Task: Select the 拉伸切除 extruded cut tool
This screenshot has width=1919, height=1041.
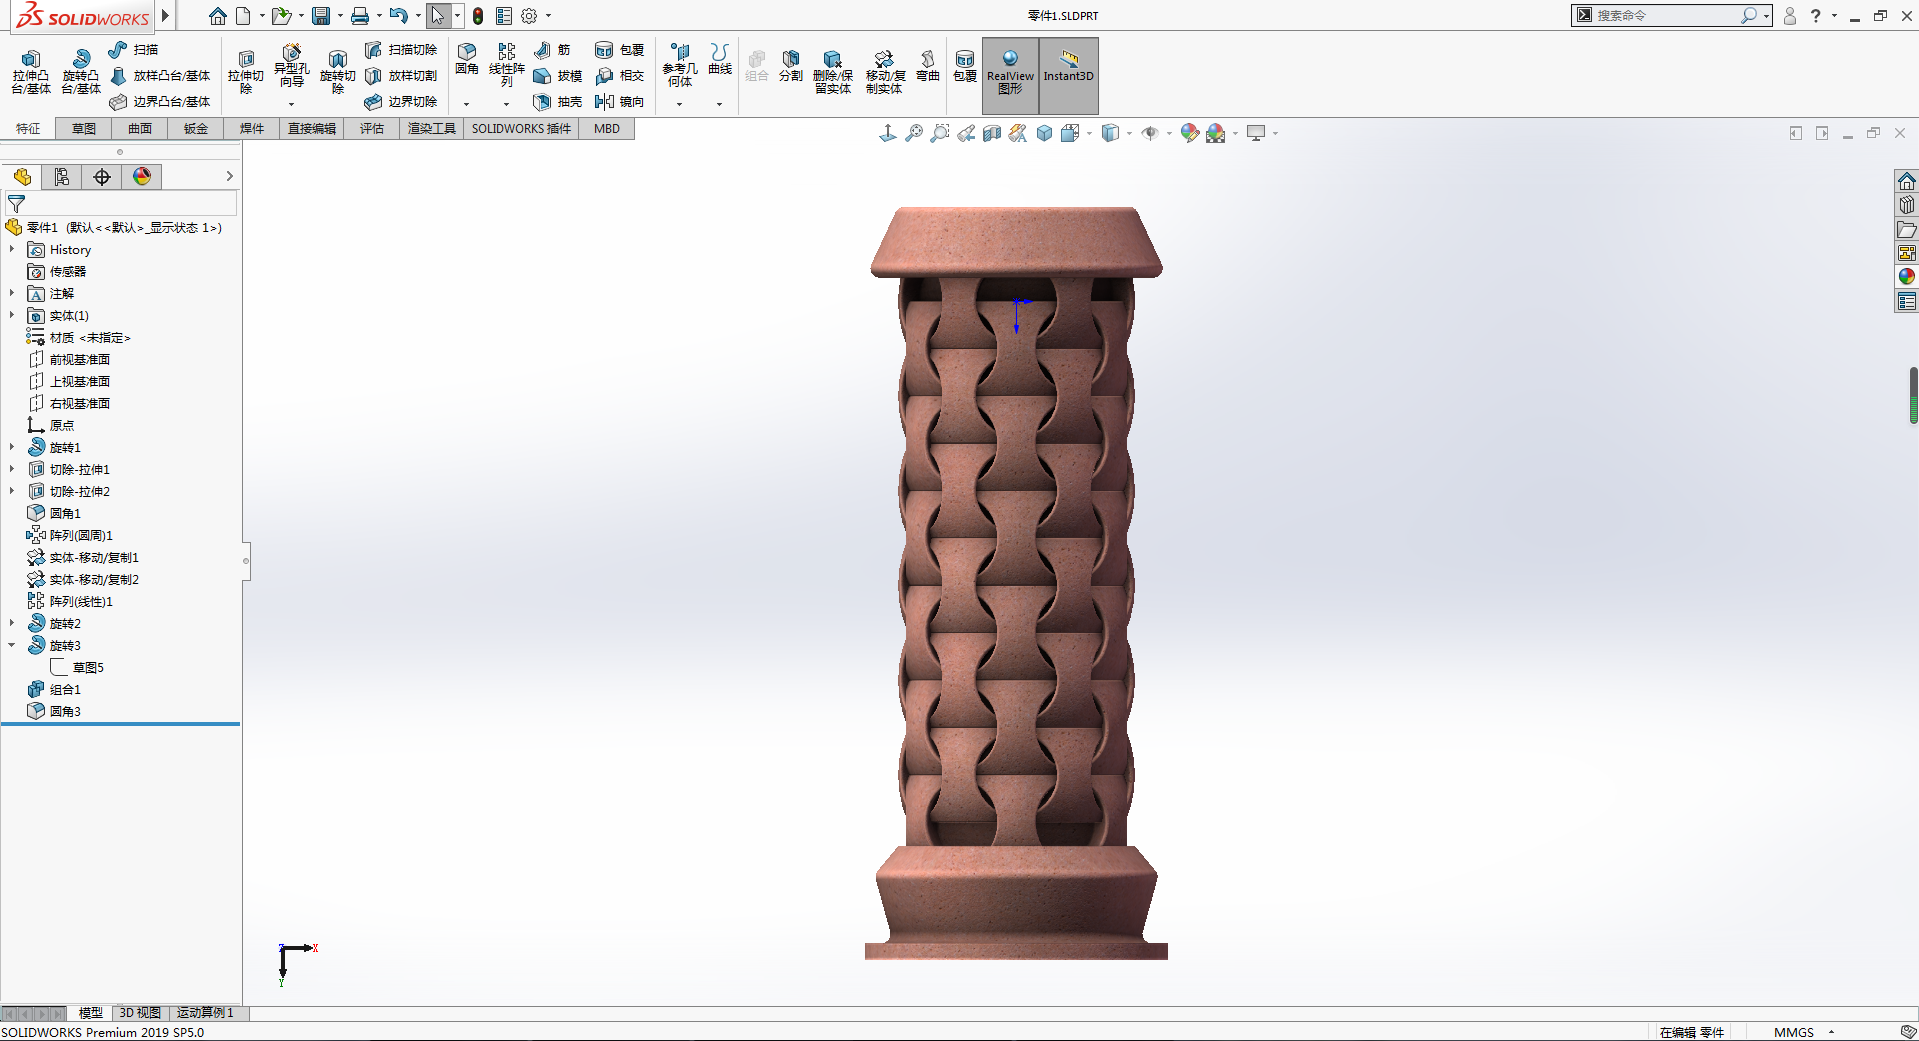Action: pos(245,72)
